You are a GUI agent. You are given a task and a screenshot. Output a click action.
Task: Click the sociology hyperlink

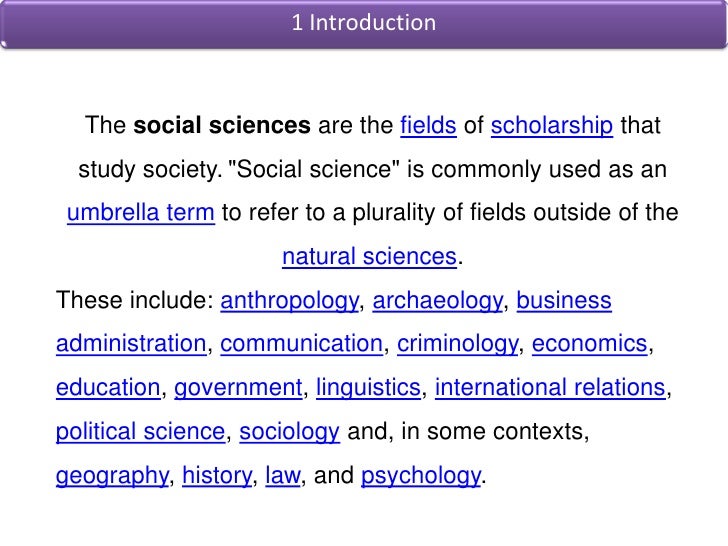coord(291,432)
